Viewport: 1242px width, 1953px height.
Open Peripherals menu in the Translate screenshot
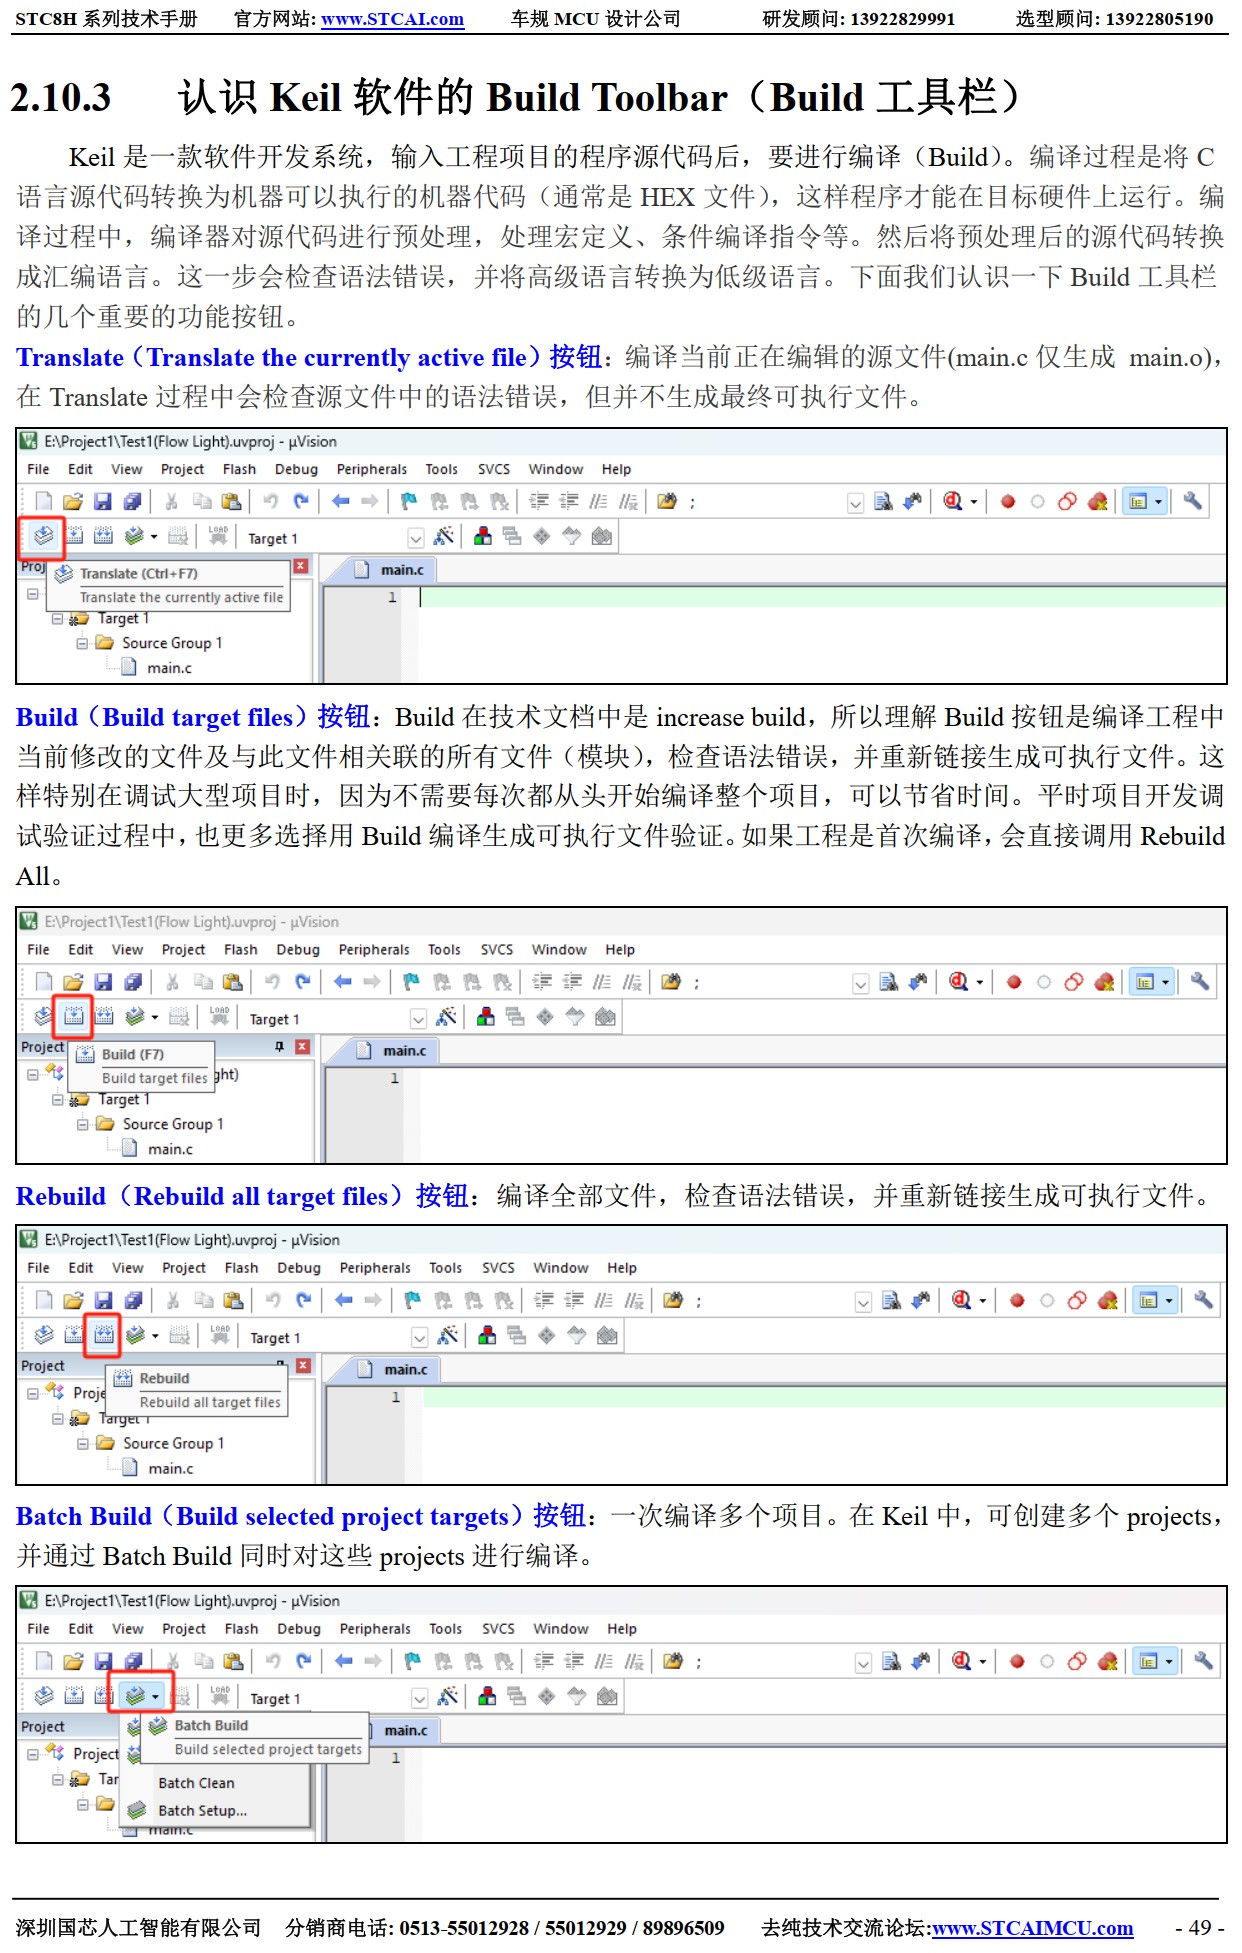[372, 469]
